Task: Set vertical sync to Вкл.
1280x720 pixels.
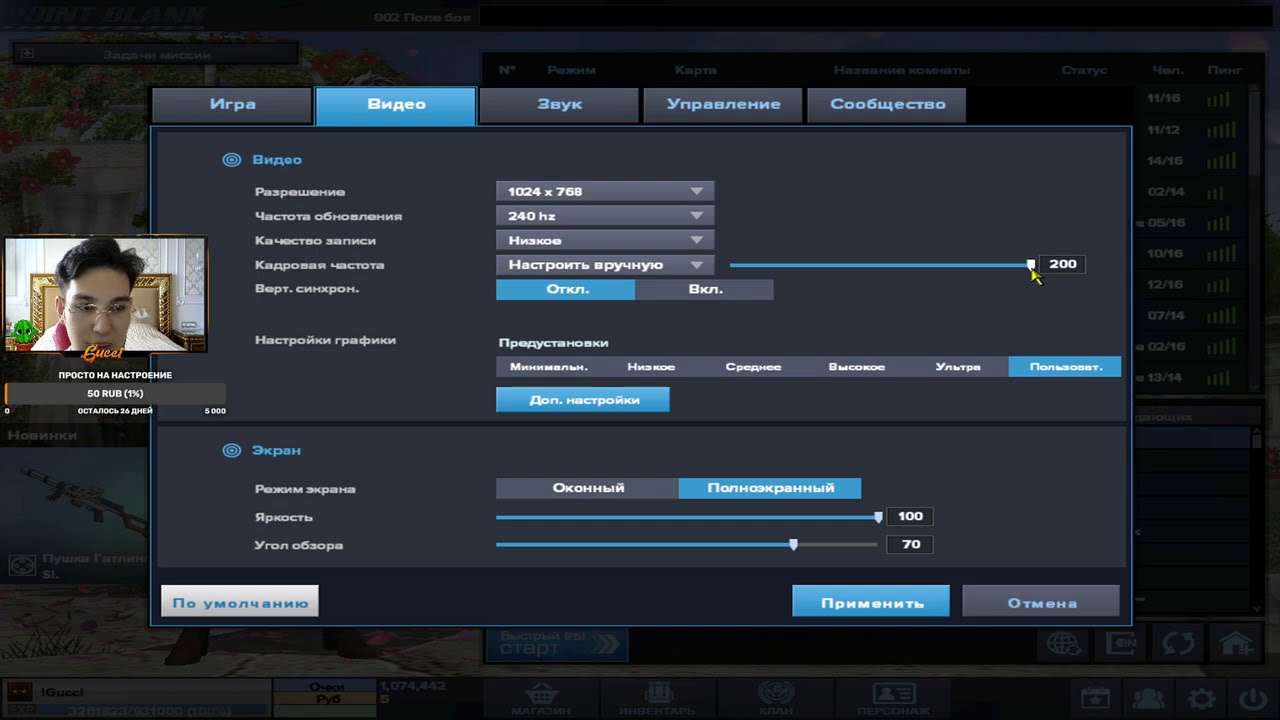Action: point(704,289)
